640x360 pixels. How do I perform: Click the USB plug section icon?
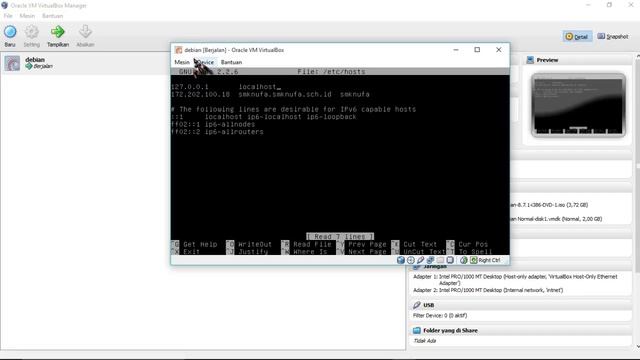[x=416, y=305]
